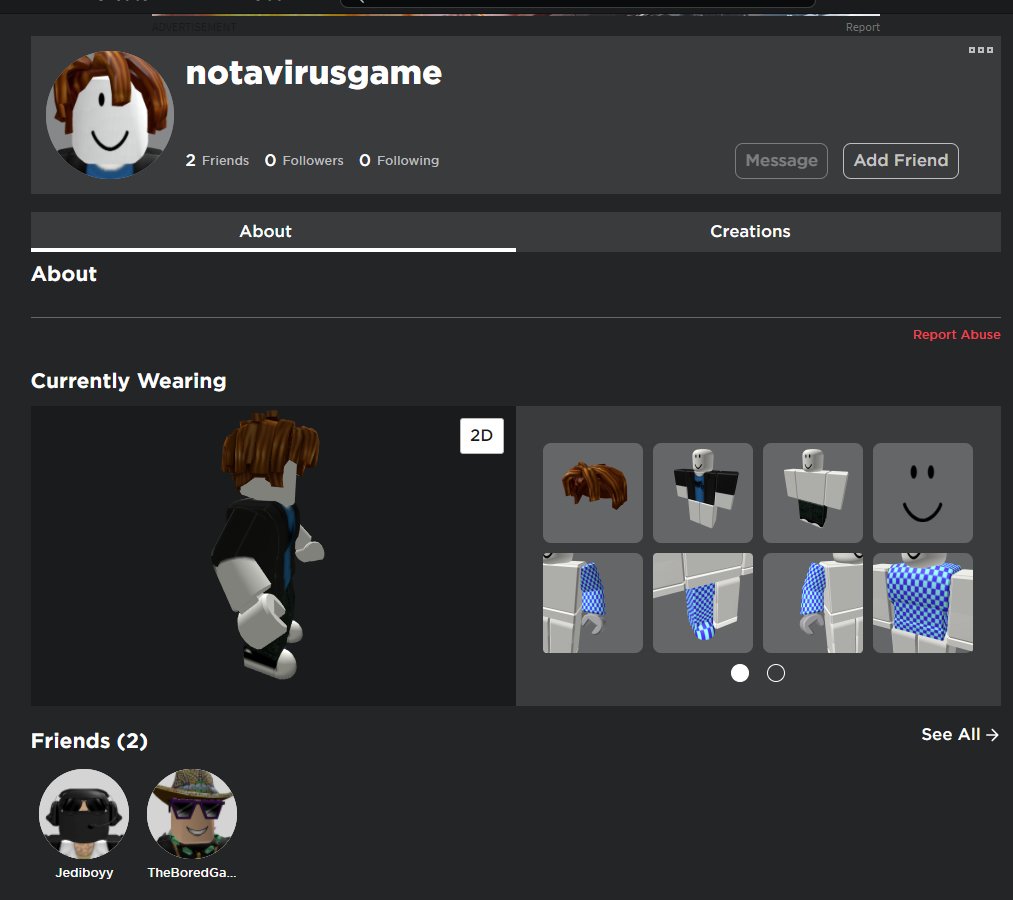This screenshot has height=900, width=1013.
Task: Select the checkered right arm item
Action: click(x=813, y=603)
